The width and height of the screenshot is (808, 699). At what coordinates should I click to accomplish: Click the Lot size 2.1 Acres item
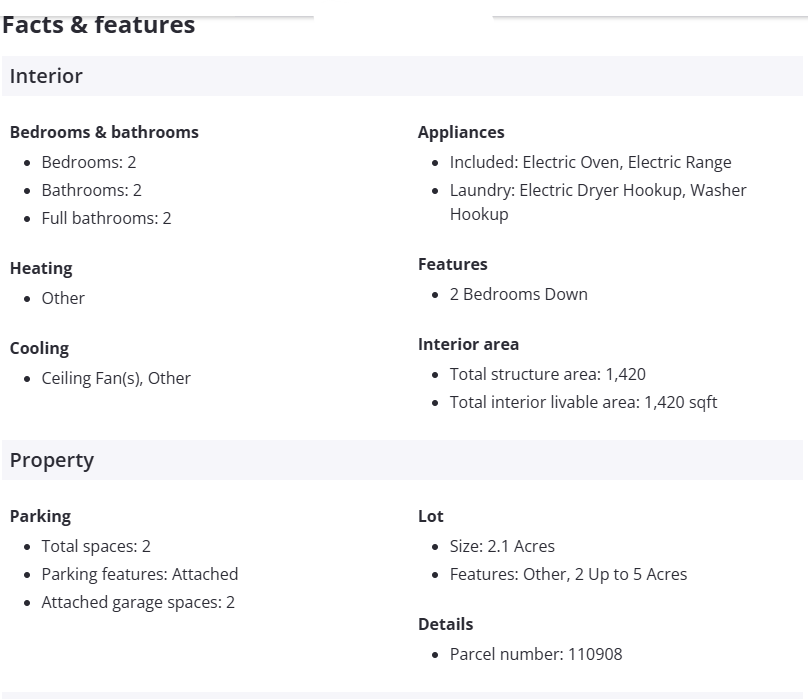502,546
